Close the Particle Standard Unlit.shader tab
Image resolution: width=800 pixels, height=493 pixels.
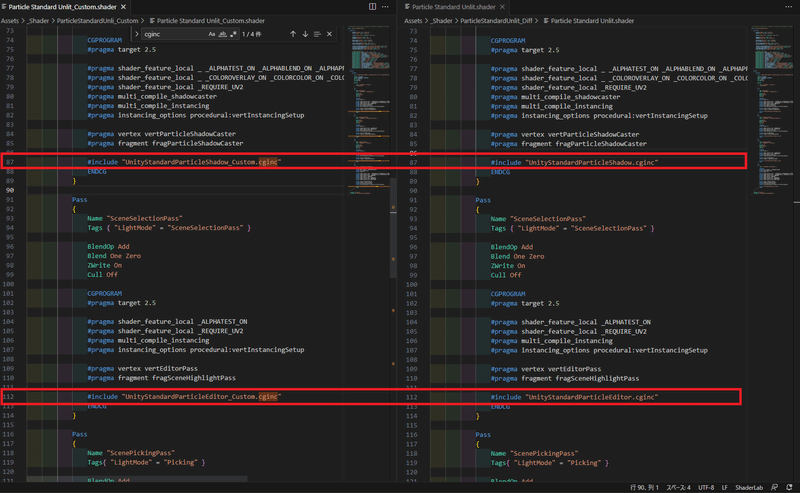(x=502, y=7)
